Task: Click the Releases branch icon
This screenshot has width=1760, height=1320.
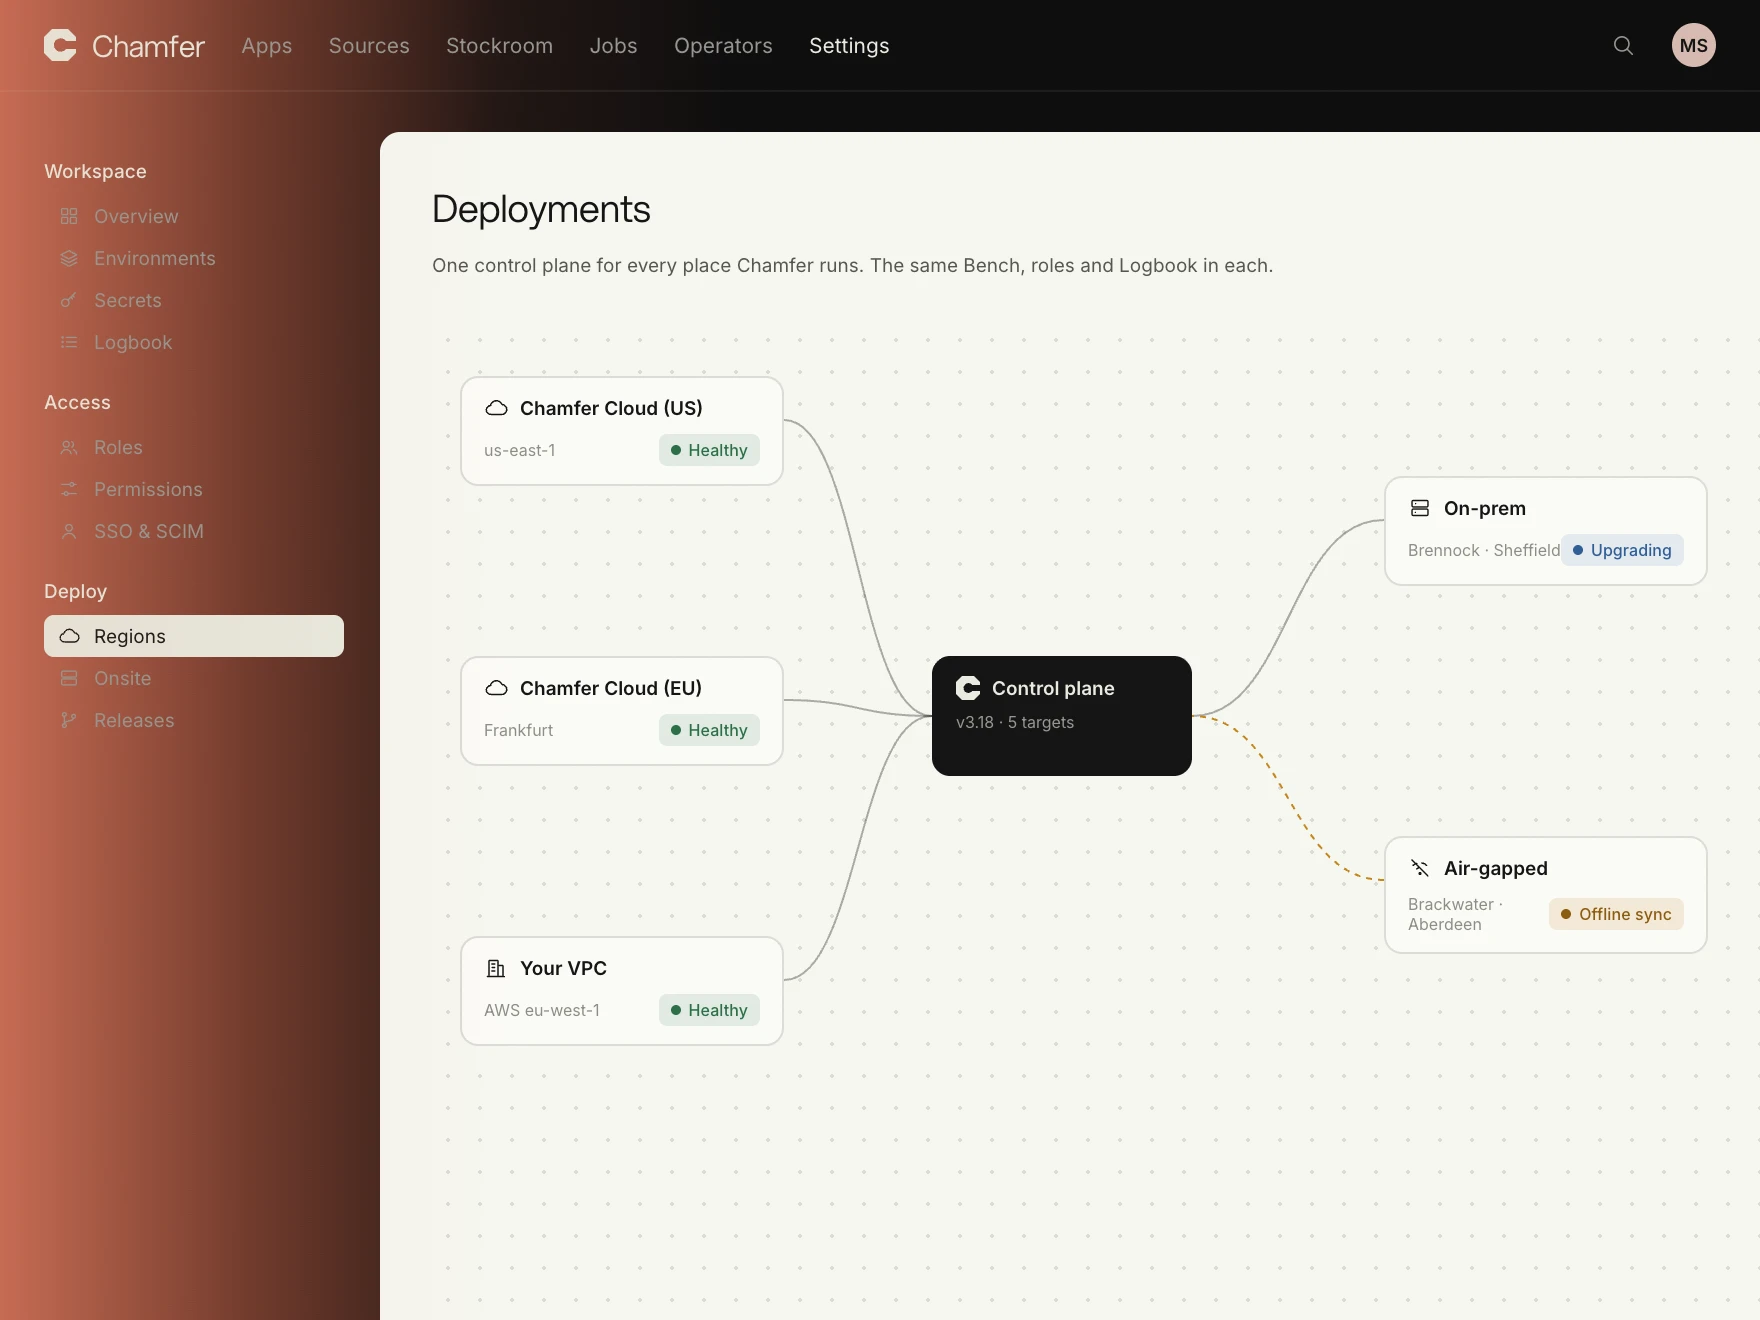Action: pos(69,720)
